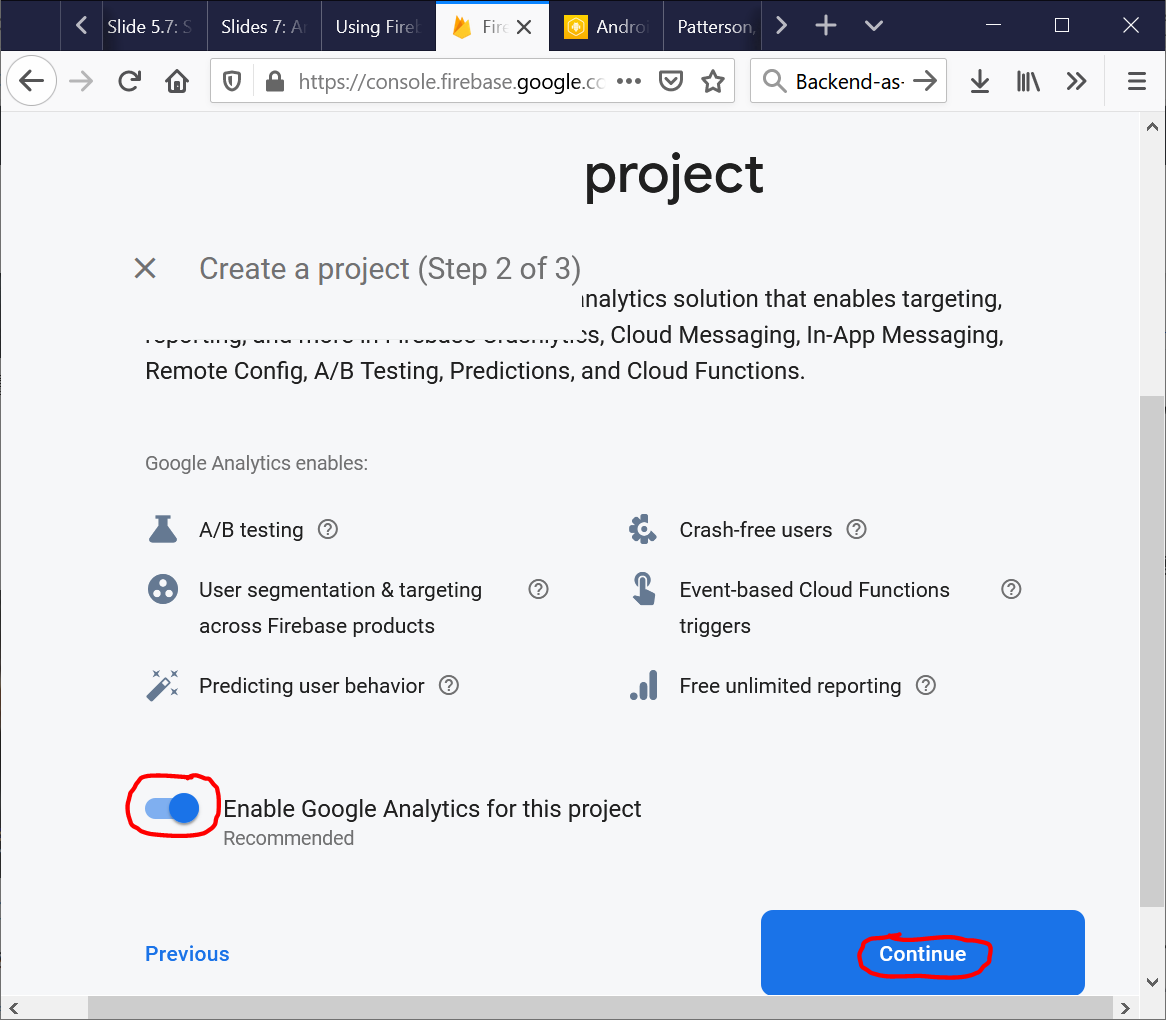Viewport: 1166px width, 1020px height.
Task: Open the Library bookshelf icon
Action: [x=1028, y=81]
